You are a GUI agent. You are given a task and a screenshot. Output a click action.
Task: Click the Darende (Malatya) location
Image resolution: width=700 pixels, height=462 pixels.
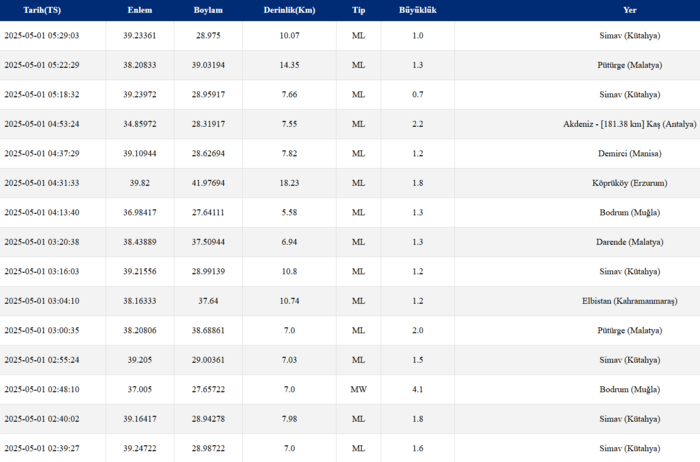(630, 242)
